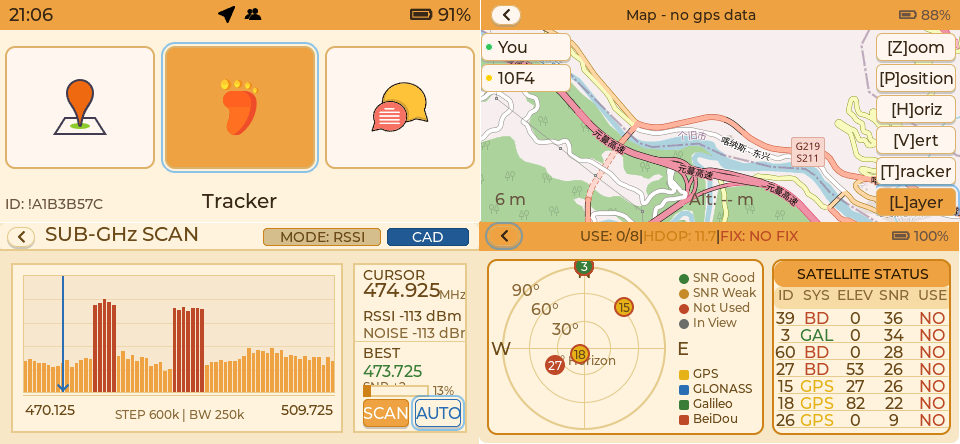This screenshot has width=960, height=444.
Task: Click the navigation arrow status icon
Action: point(226,14)
